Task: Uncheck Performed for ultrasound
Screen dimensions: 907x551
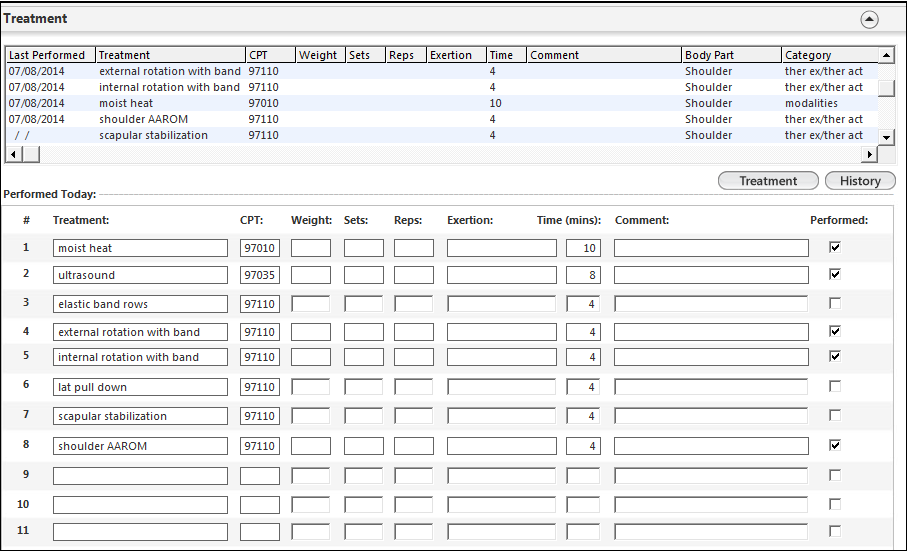Action: 835,274
